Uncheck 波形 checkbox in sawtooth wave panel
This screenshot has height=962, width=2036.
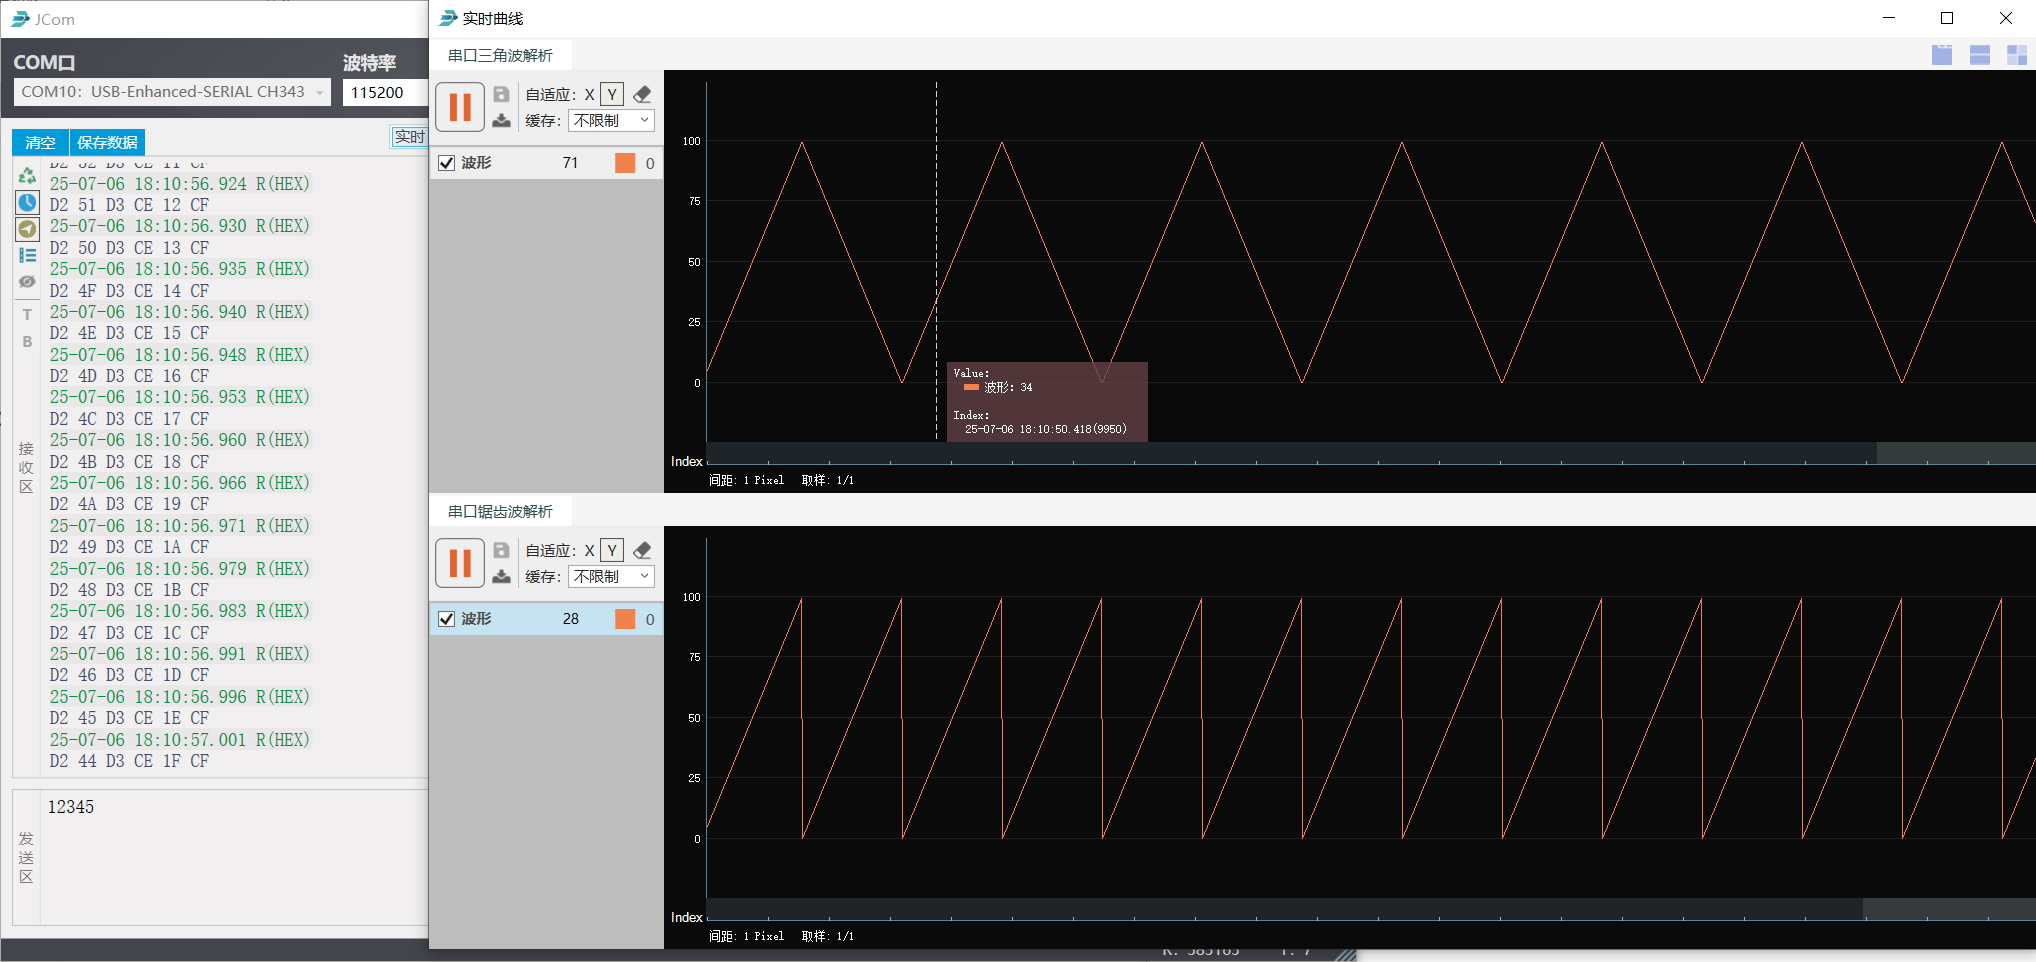tap(447, 619)
